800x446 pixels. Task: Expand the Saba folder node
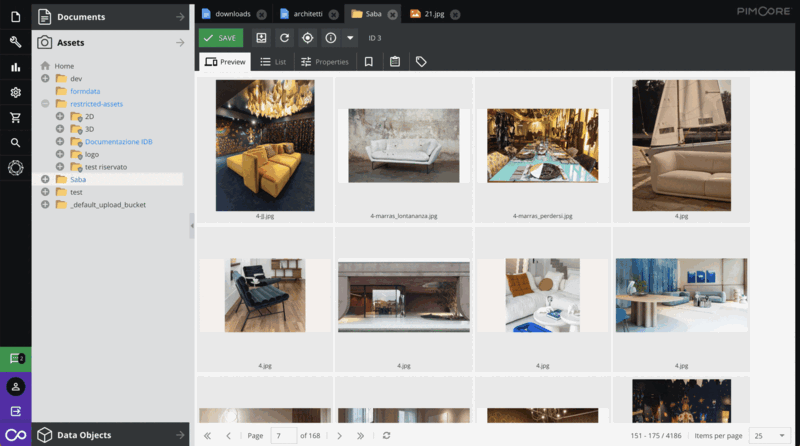click(45, 179)
